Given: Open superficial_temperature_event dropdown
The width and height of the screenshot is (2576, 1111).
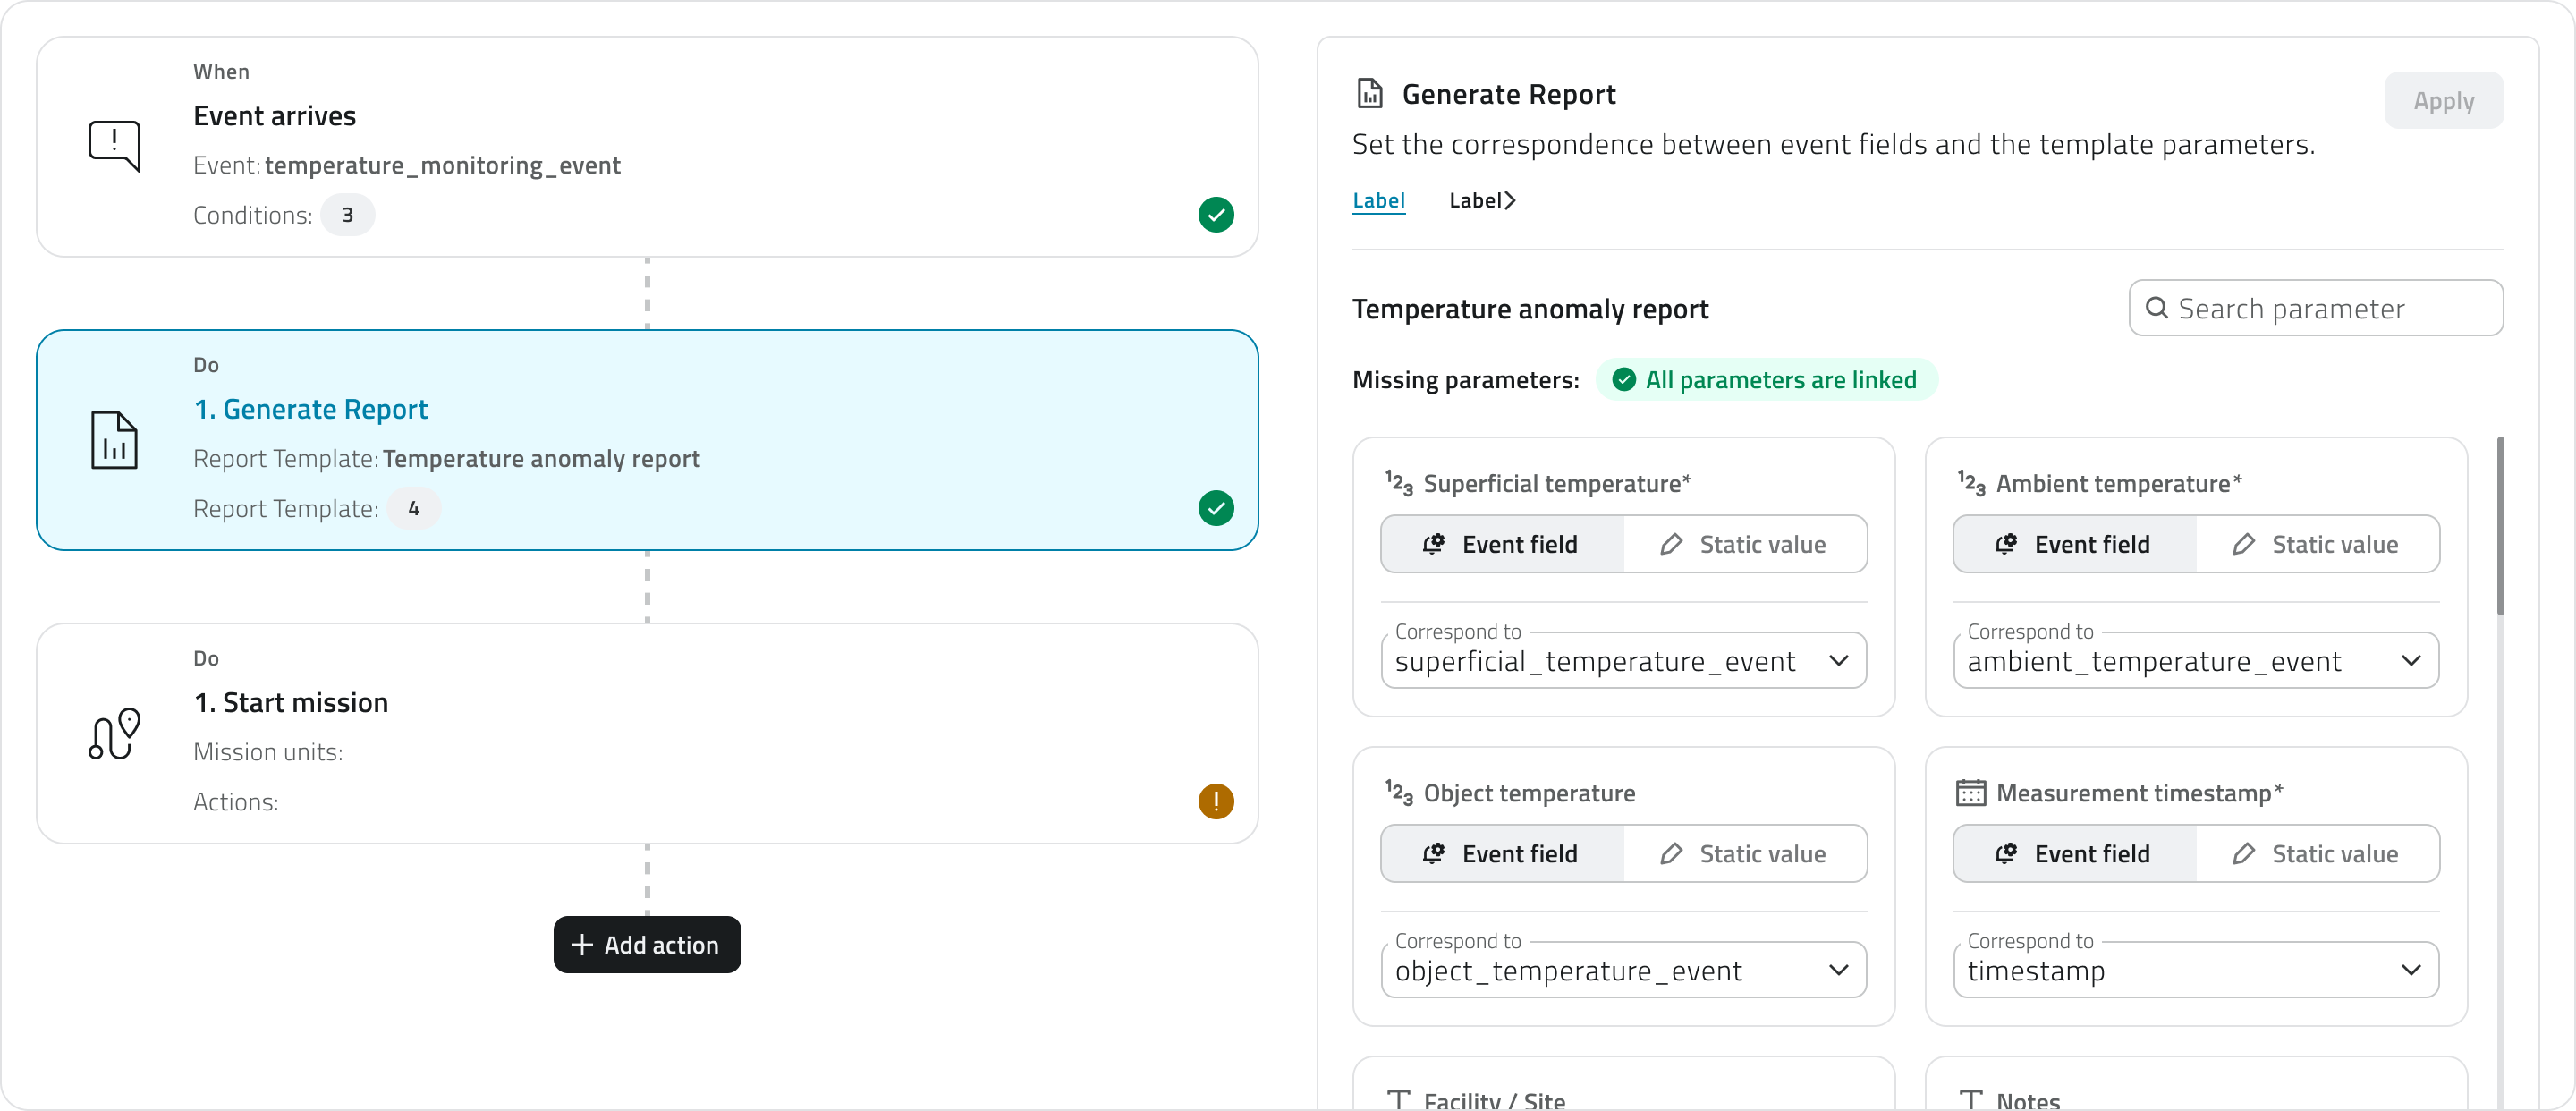Looking at the screenshot, I should (x=1624, y=660).
